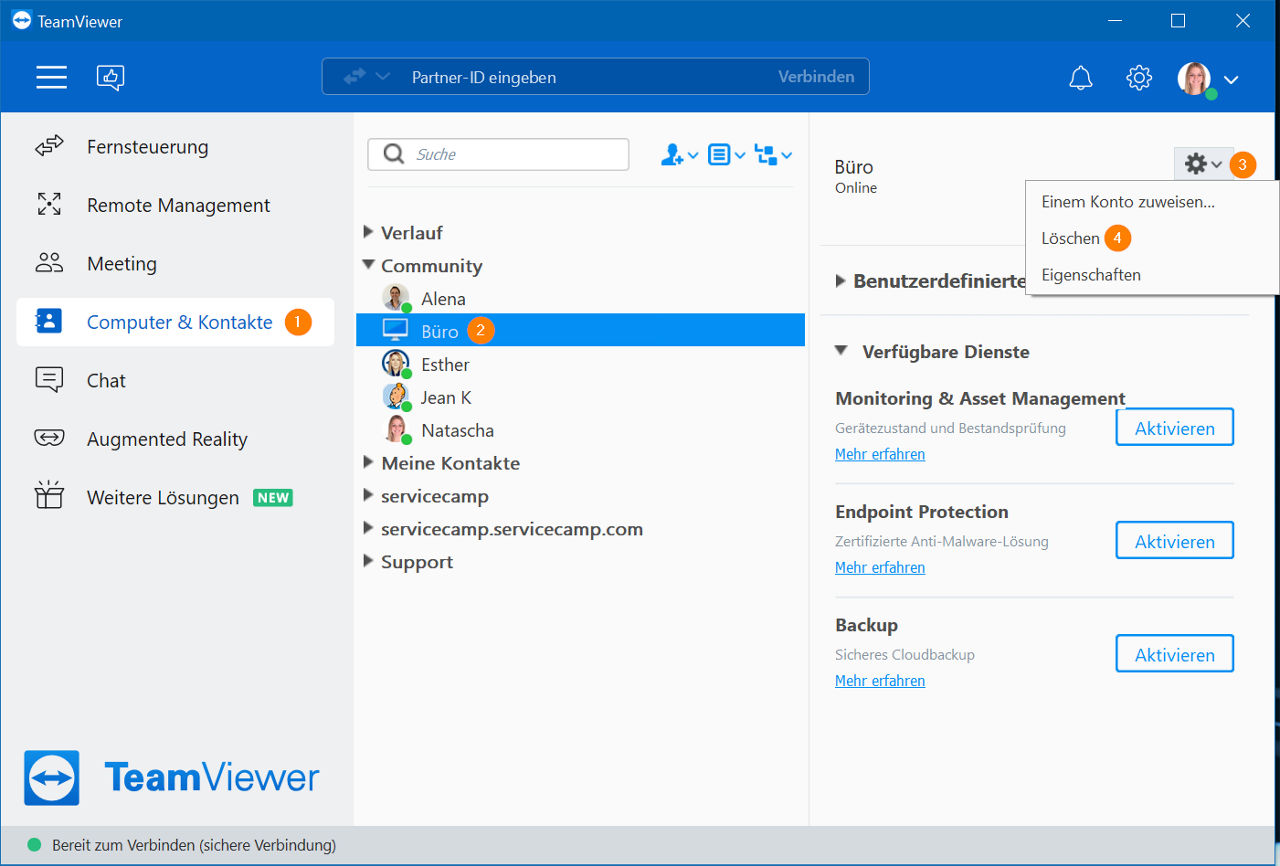This screenshot has height=866, width=1280.
Task: Open the Büro gear dropdown
Action: [x=1203, y=164]
